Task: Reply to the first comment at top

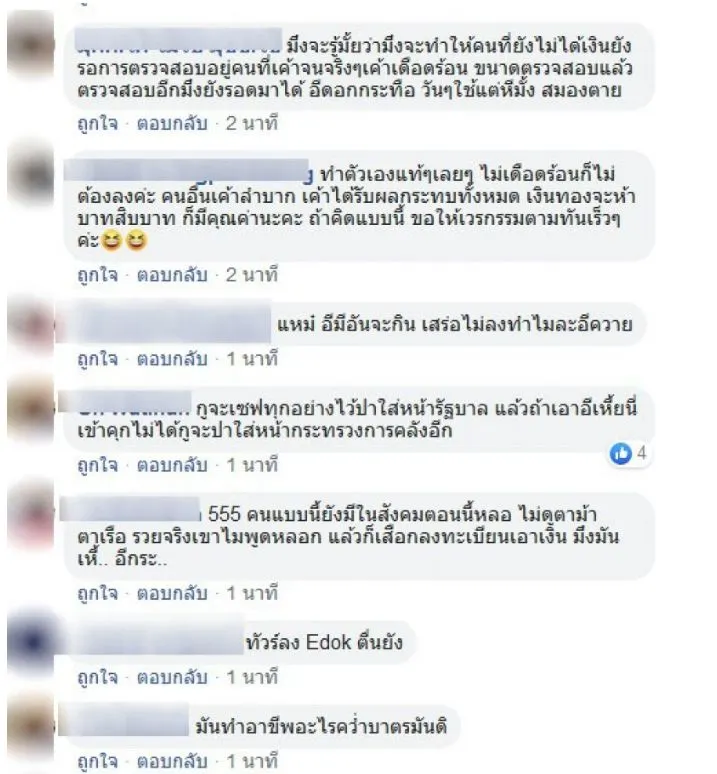Action: coord(172,123)
